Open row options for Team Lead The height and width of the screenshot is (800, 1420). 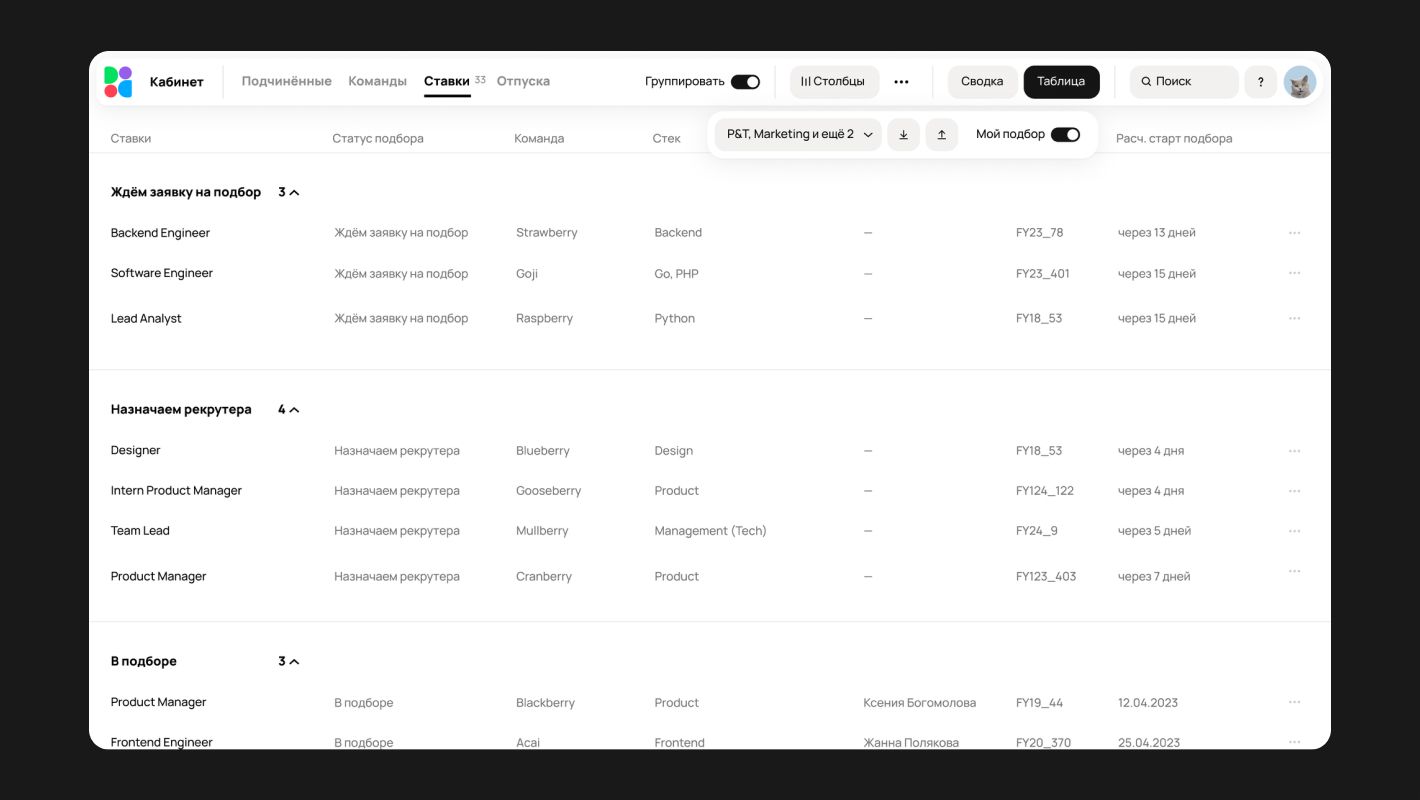pyautogui.click(x=1294, y=531)
